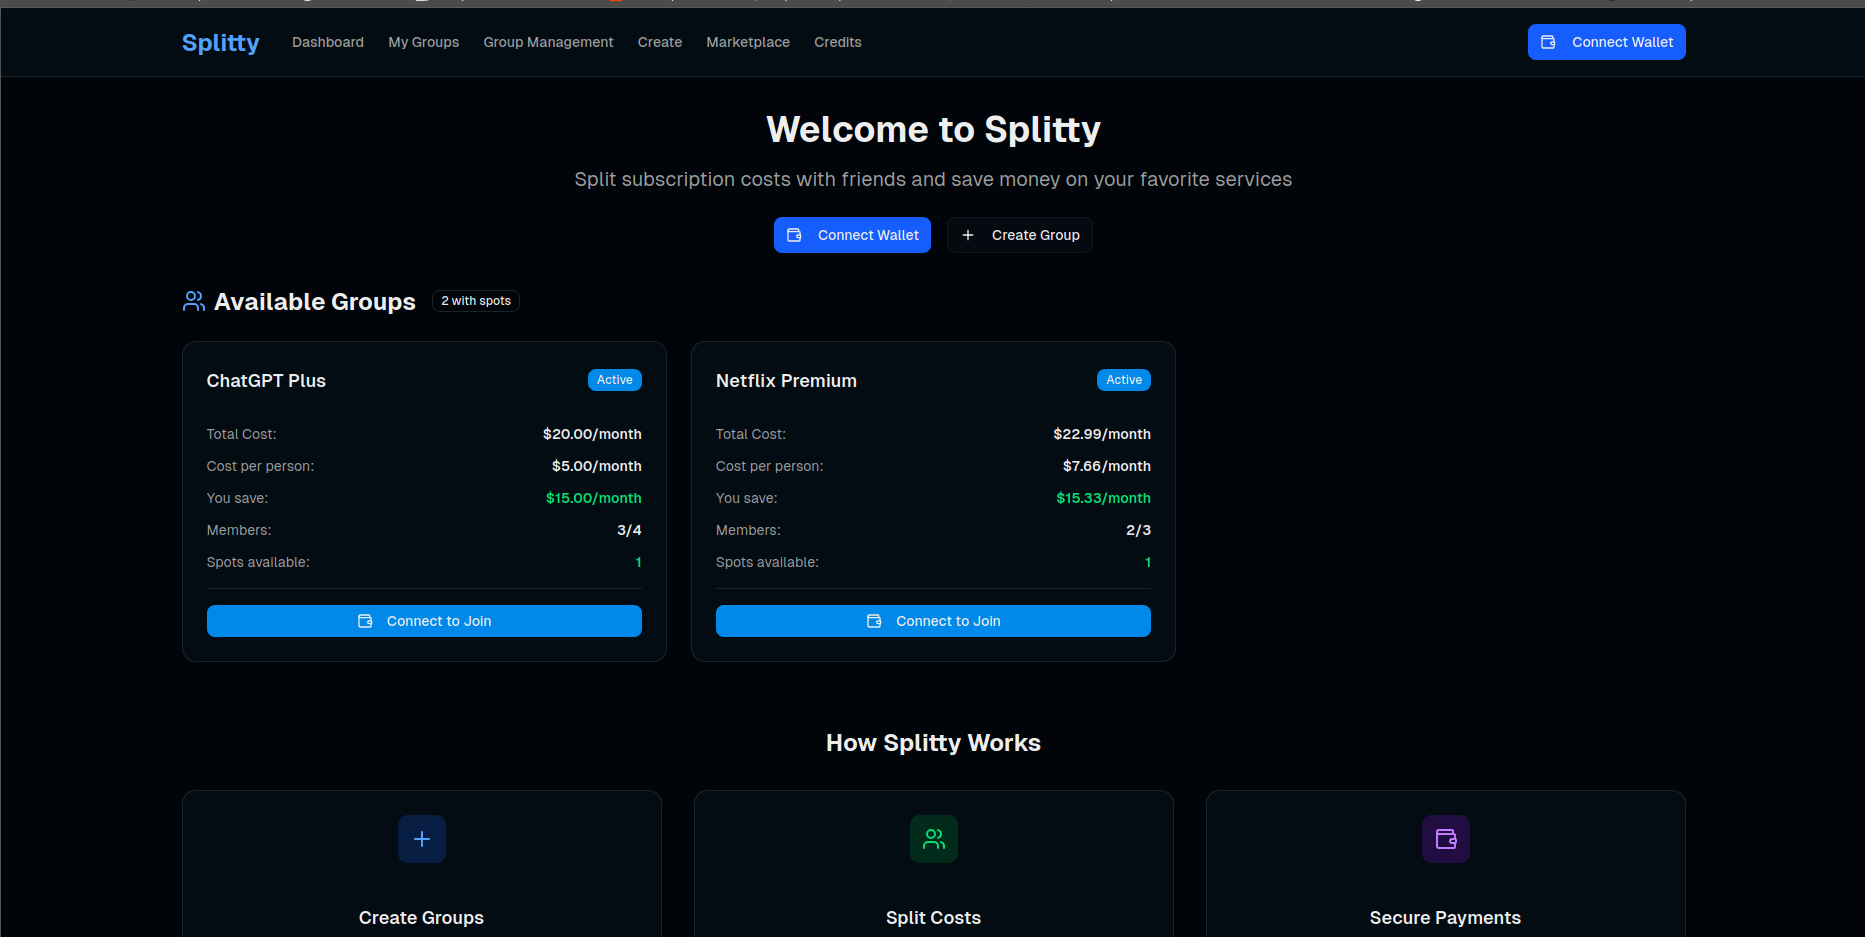Click the Splitty logo in the navbar
Image resolution: width=1865 pixels, height=937 pixels.
tap(220, 43)
